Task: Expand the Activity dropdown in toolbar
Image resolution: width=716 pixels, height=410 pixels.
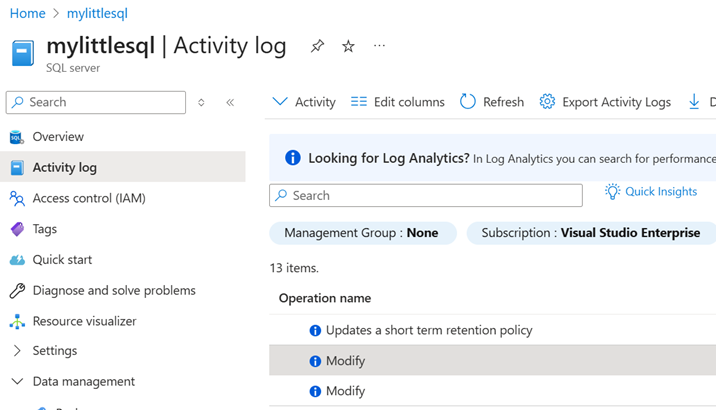Action: (304, 102)
